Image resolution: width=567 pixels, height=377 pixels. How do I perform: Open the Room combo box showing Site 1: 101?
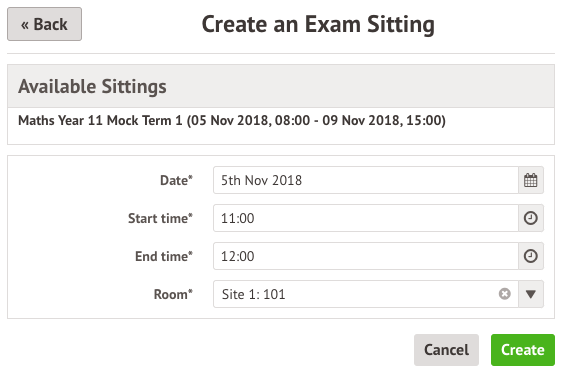[366, 294]
